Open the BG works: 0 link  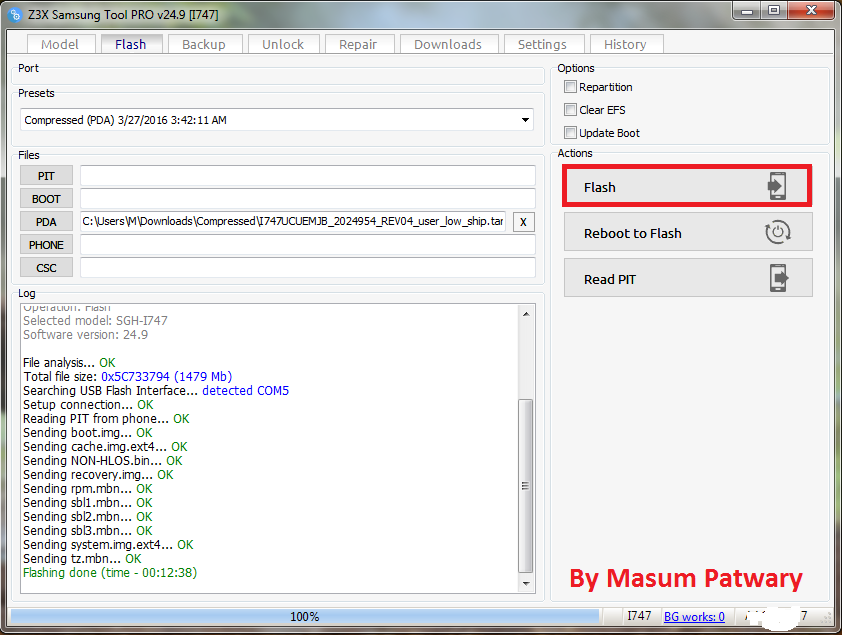click(x=694, y=617)
